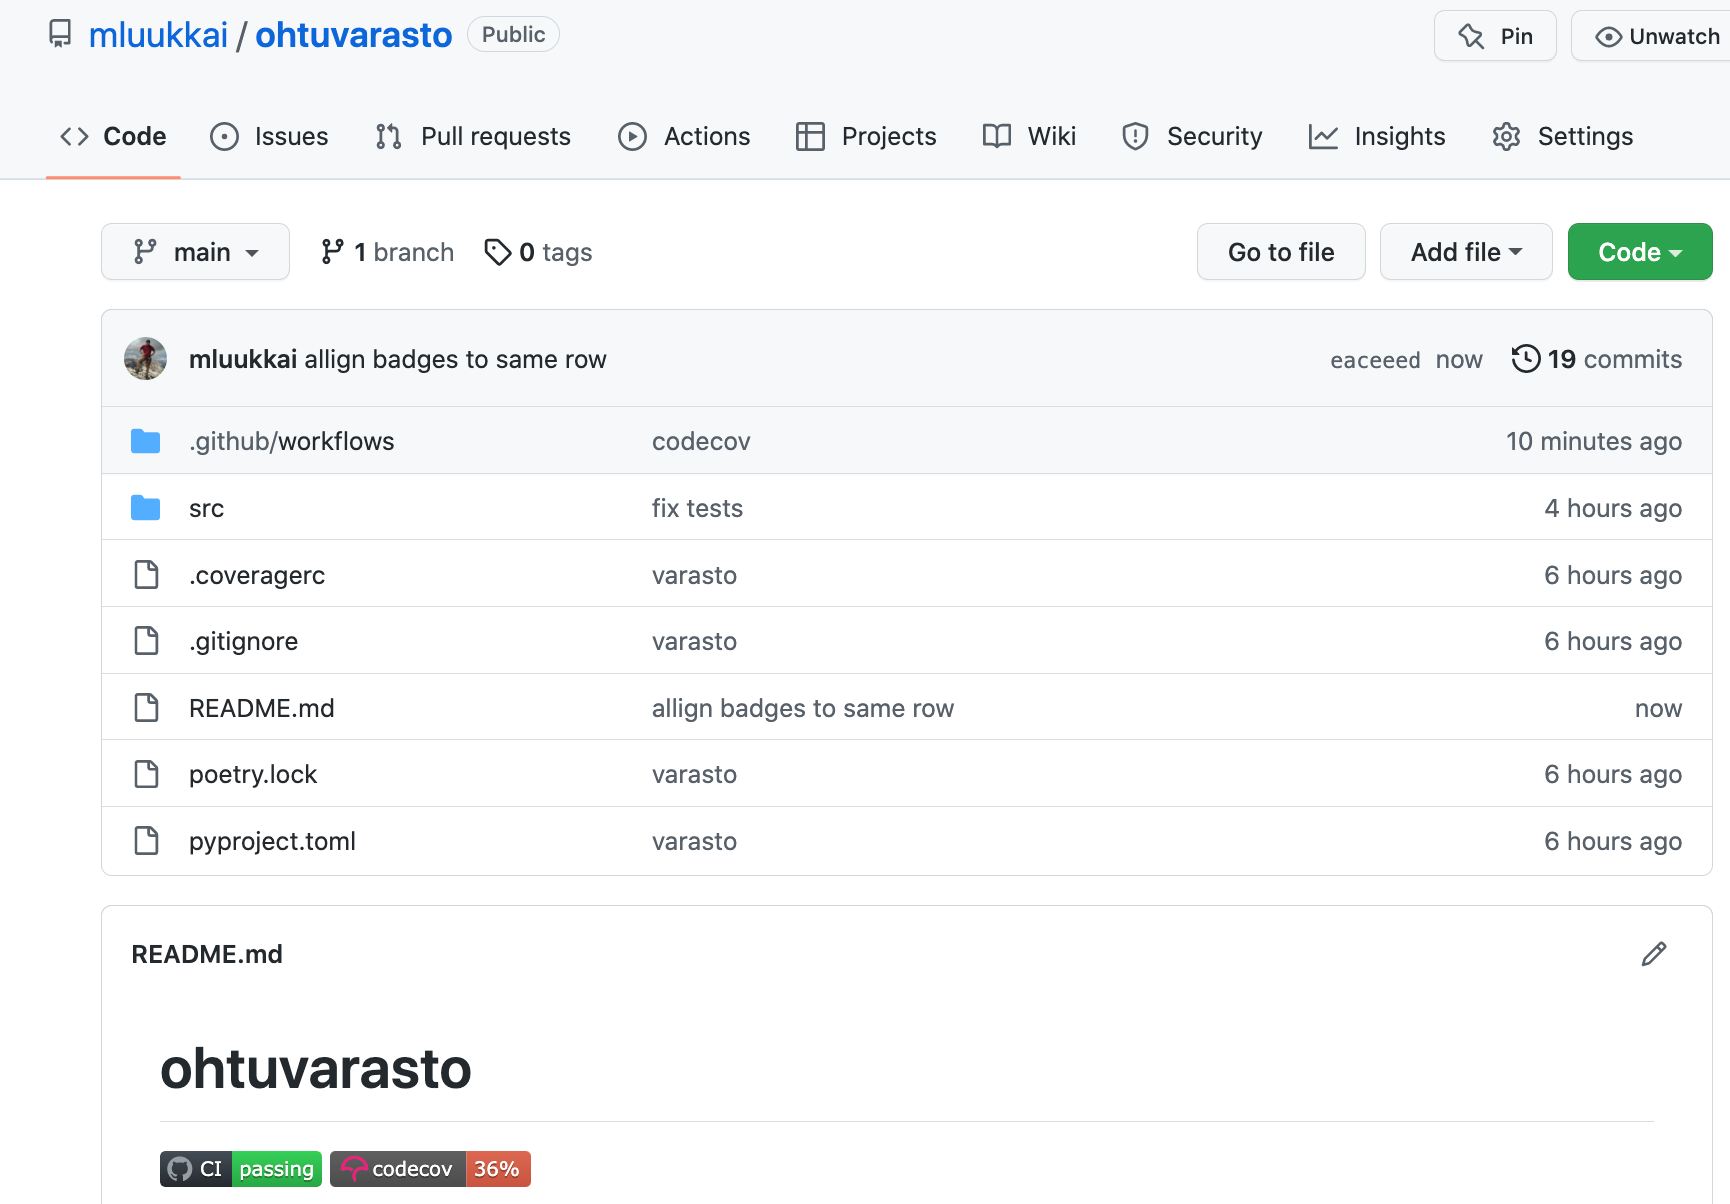1730x1204 pixels.
Task: Click the branch icon beside 1 branch
Action: [x=332, y=252]
